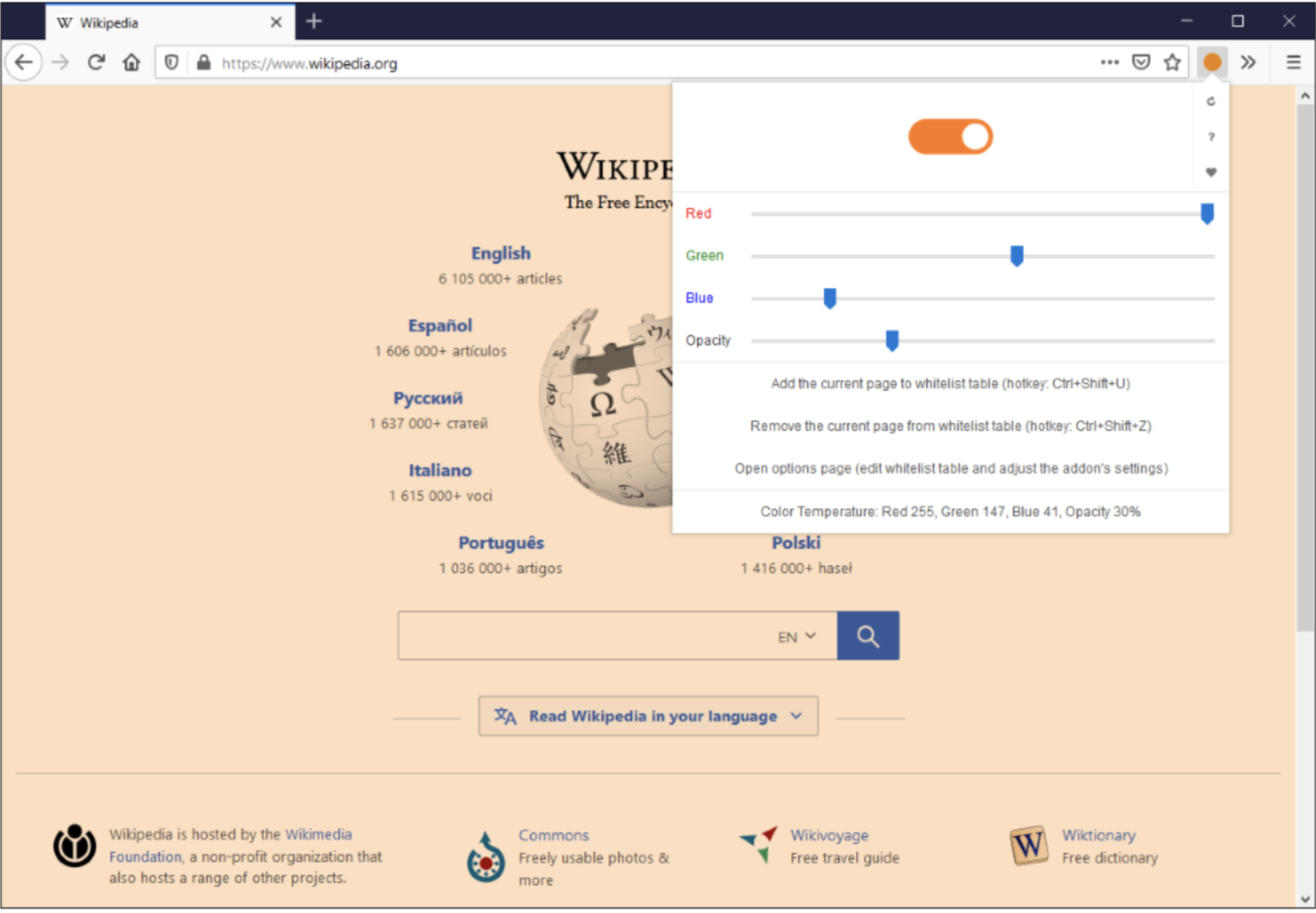Open the English Wikipedia link
Image resolution: width=1316 pixels, height=913 pixels.
[x=501, y=254]
